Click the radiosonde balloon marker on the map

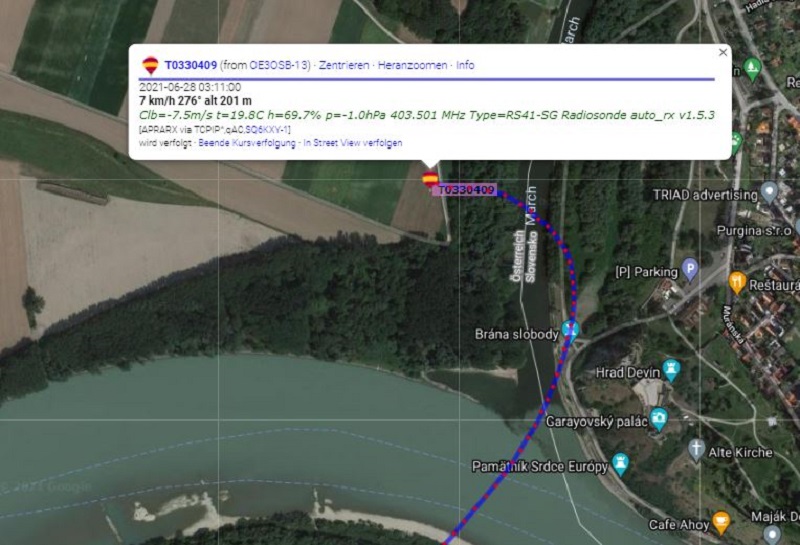tap(430, 179)
